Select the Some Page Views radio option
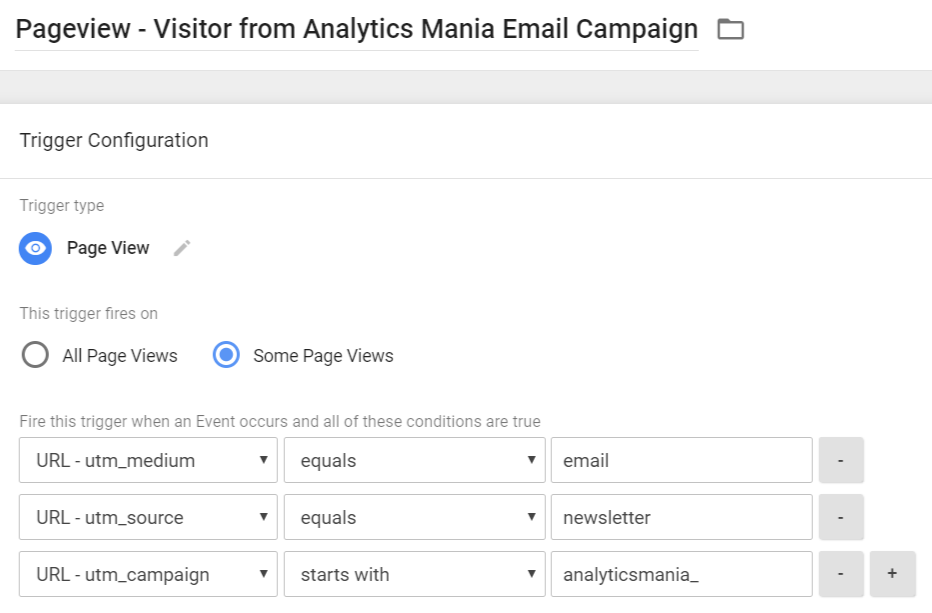 tap(227, 355)
